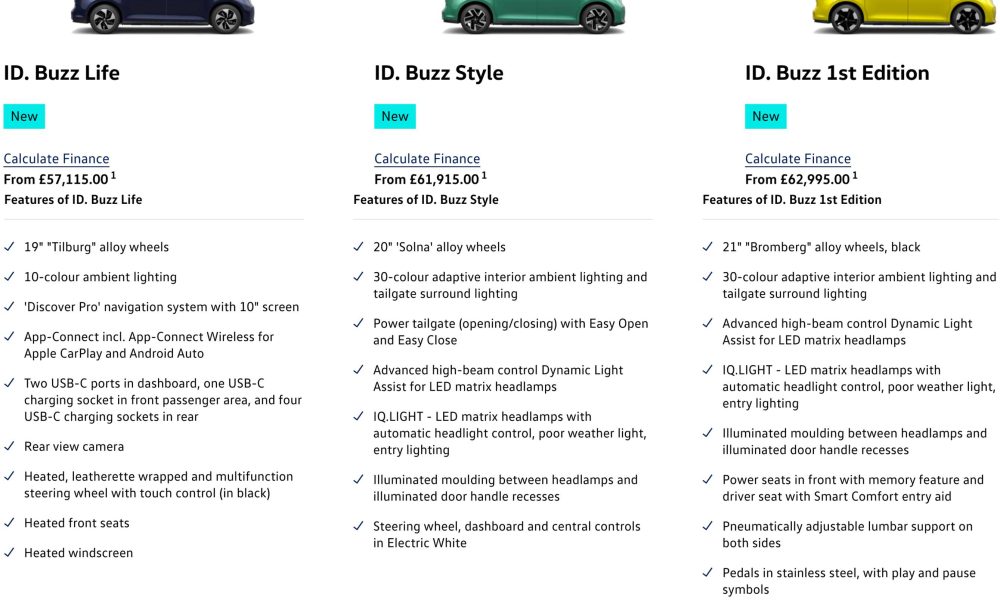Click the checkmark beside 21" Bromberg alloy wheels
The height and width of the screenshot is (600, 1000).
pyautogui.click(x=707, y=247)
